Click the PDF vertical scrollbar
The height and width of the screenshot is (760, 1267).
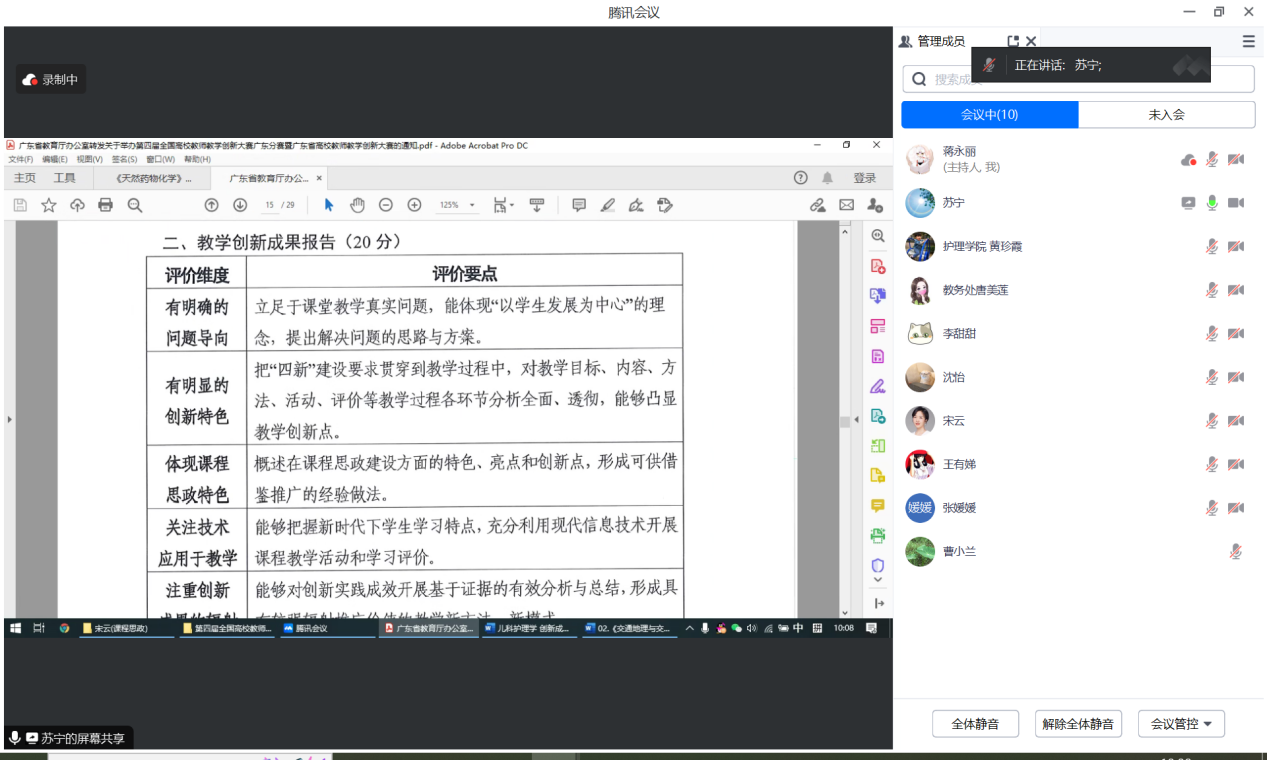click(x=845, y=420)
